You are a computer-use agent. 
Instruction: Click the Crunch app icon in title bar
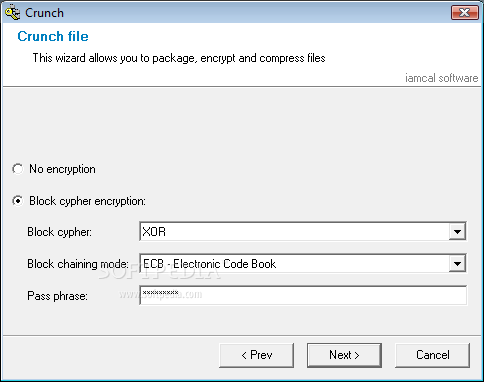[13, 12]
